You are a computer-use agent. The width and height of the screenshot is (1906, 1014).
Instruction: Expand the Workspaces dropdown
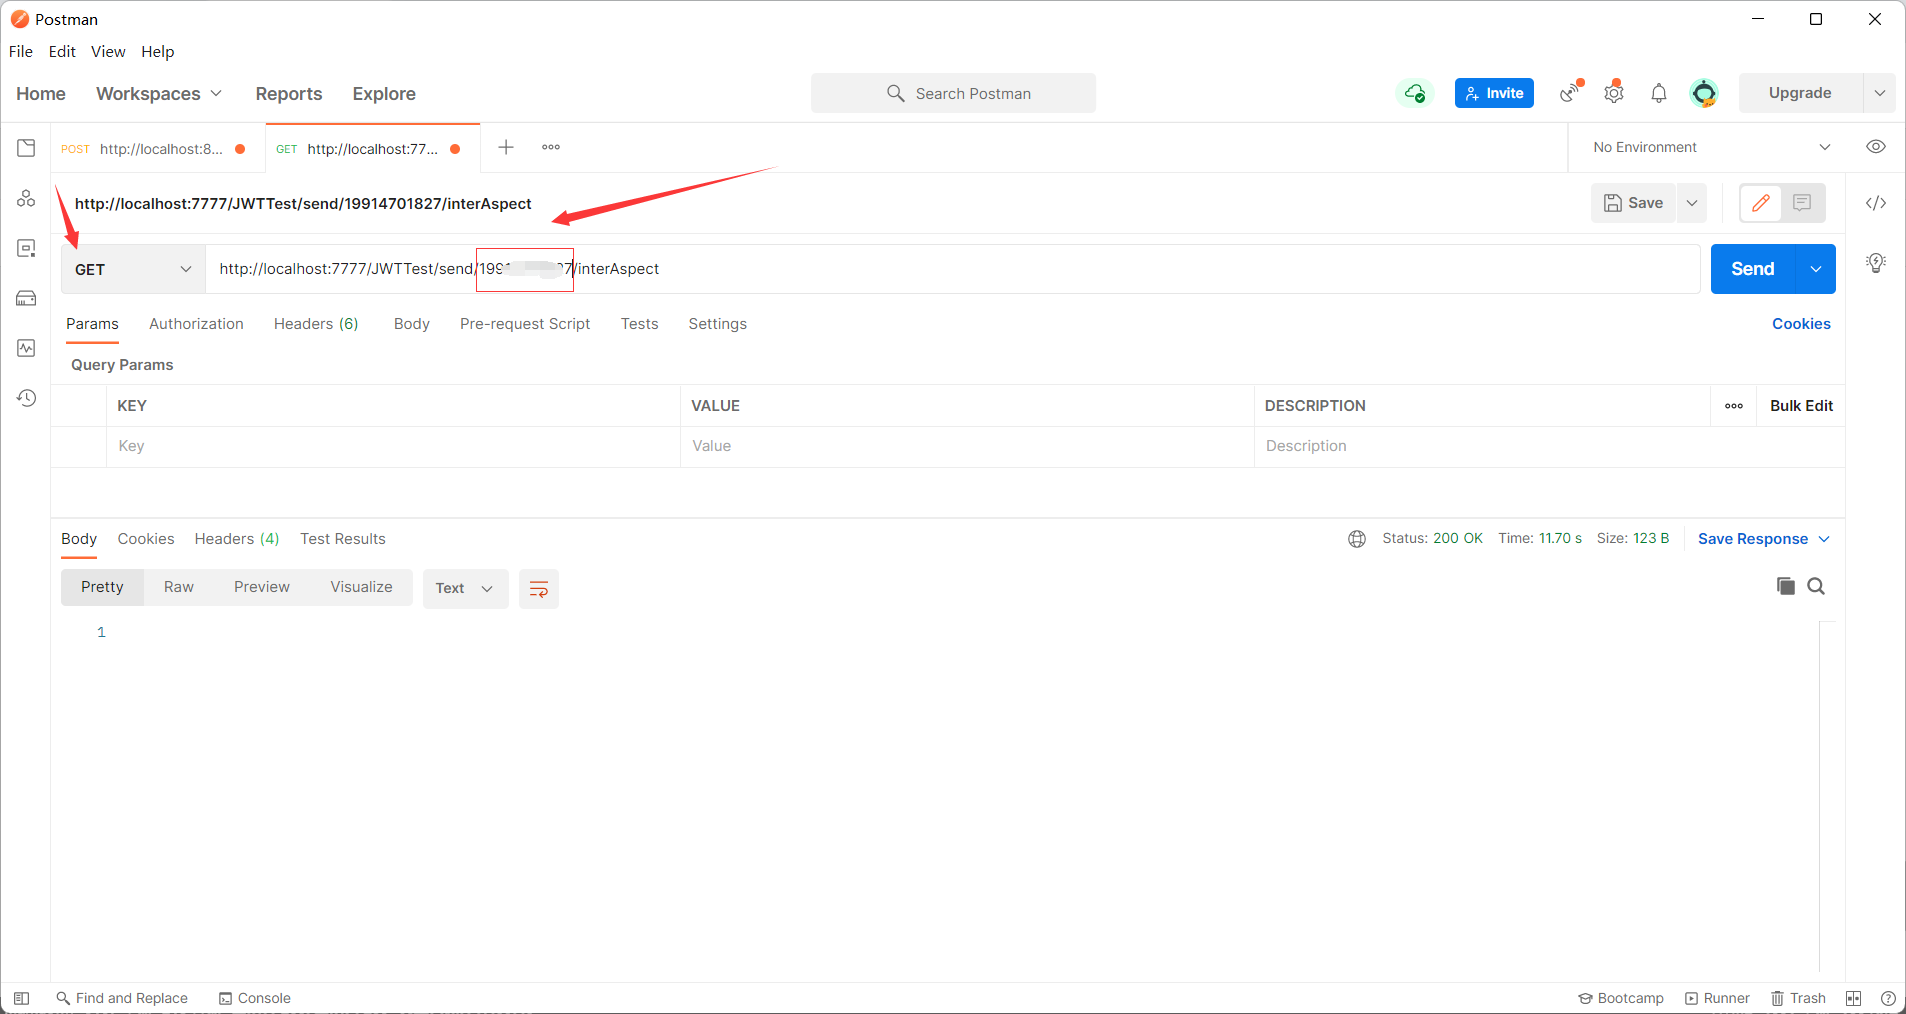point(158,93)
